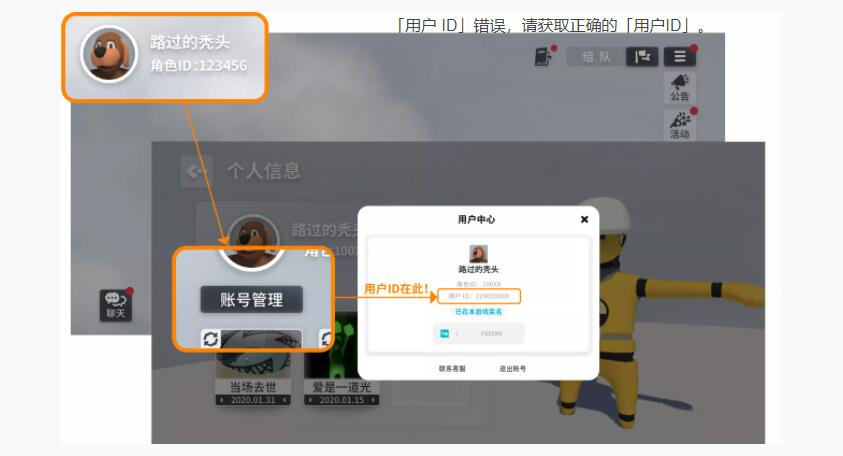Click the dog avatar in top-left profile card
843x456 pixels.
[x=108, y=54]
